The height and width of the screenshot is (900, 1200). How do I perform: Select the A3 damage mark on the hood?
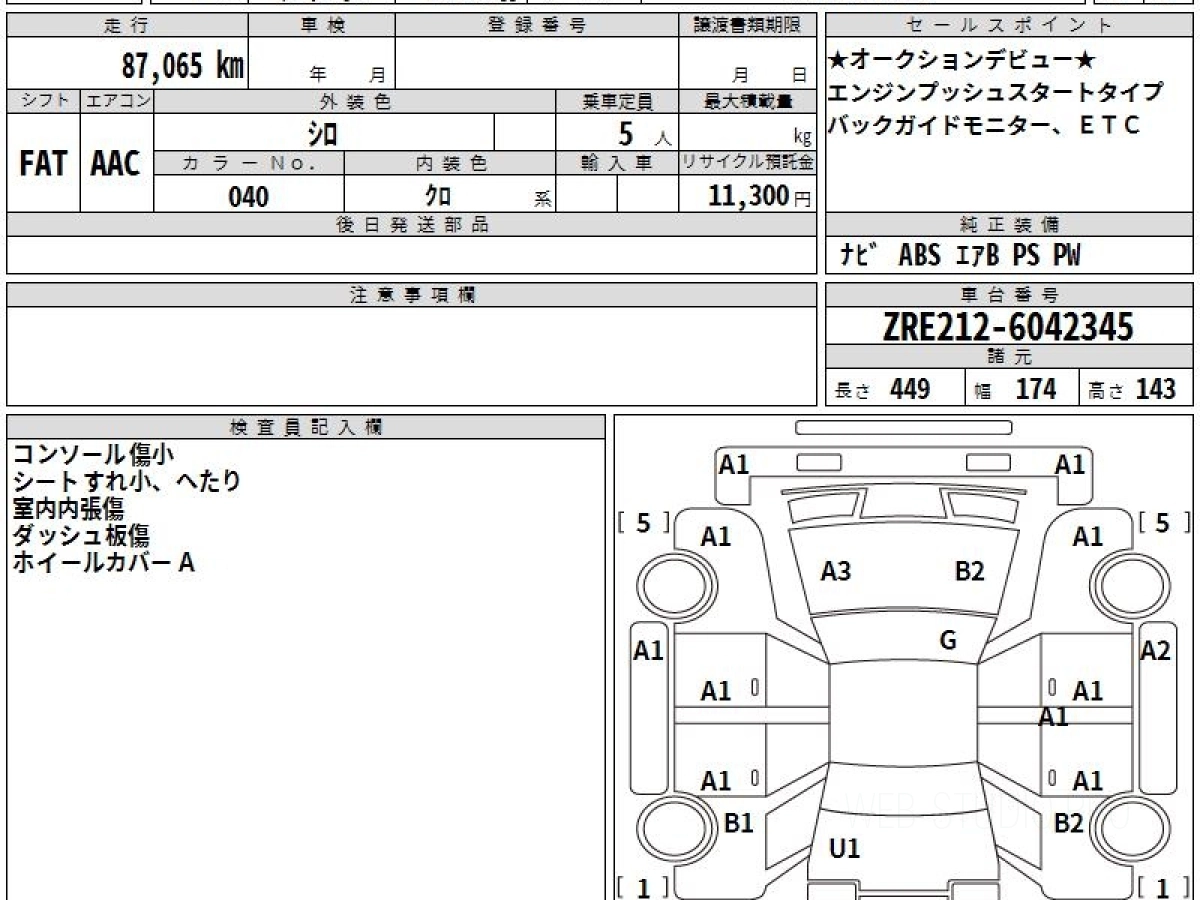click(836, 571)
